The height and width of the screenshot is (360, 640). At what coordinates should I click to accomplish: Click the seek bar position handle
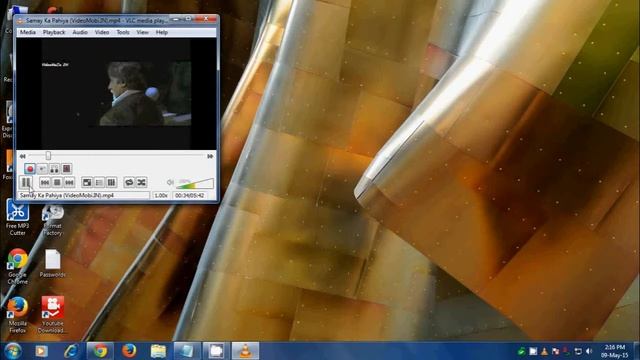pos(48,156)
